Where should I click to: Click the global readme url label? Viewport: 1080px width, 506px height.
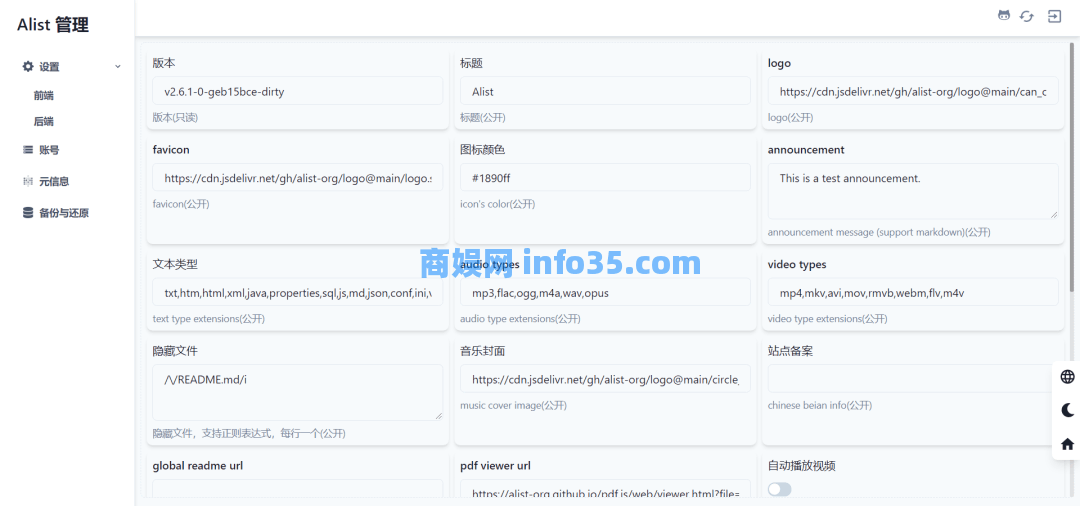pyautogui.click(x=198, y=466)
